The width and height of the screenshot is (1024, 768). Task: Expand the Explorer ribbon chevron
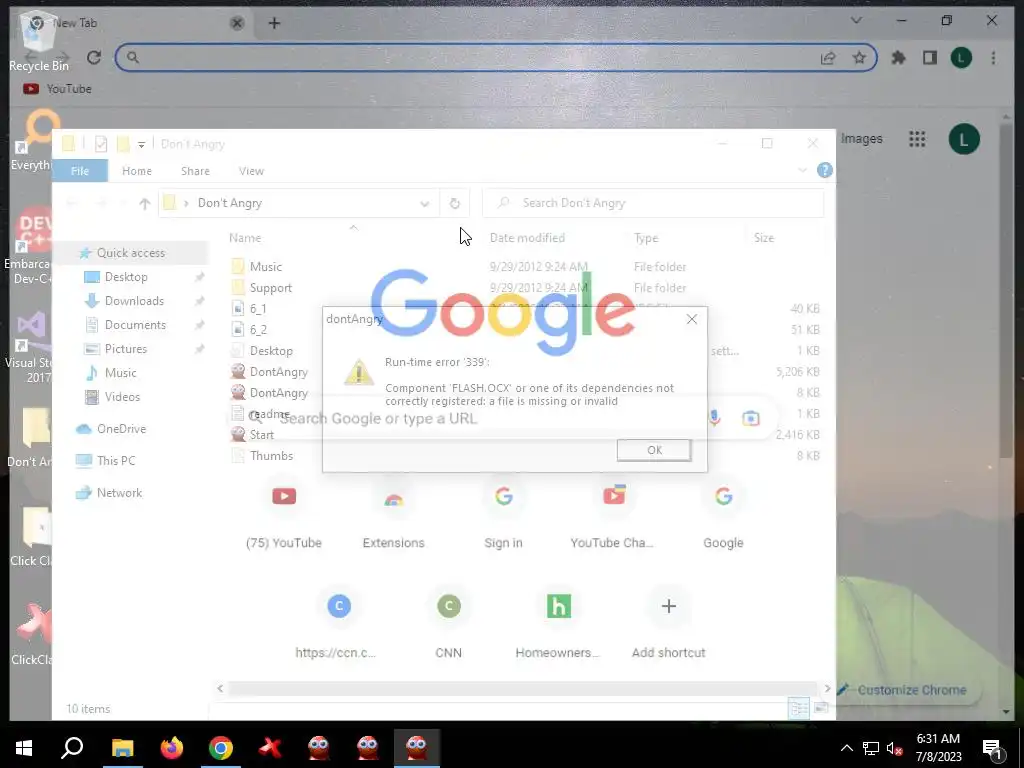[x=802, y=170]
